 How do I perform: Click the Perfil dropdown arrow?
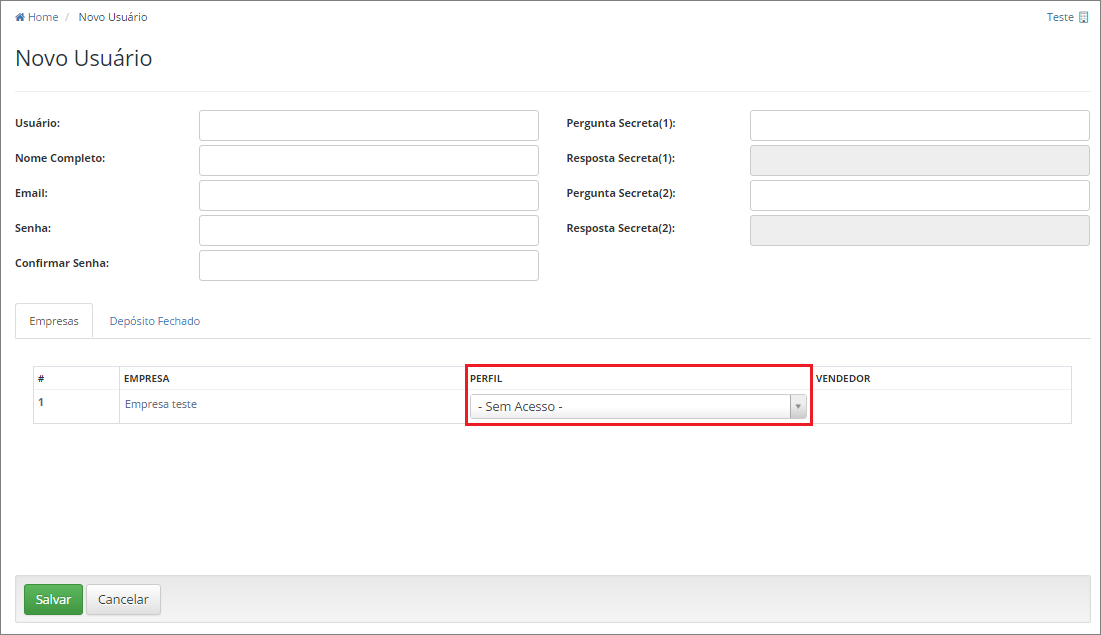798,406
